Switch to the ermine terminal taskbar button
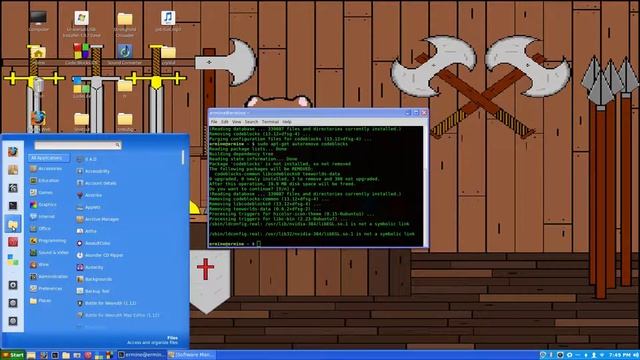Screen dimensions: 640x360 click(x=142, y=355)
